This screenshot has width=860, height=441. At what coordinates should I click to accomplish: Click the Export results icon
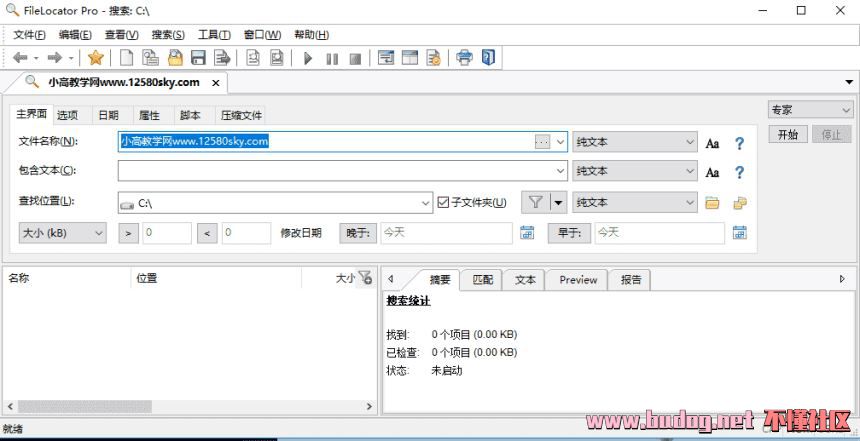(x=222, y=58)
